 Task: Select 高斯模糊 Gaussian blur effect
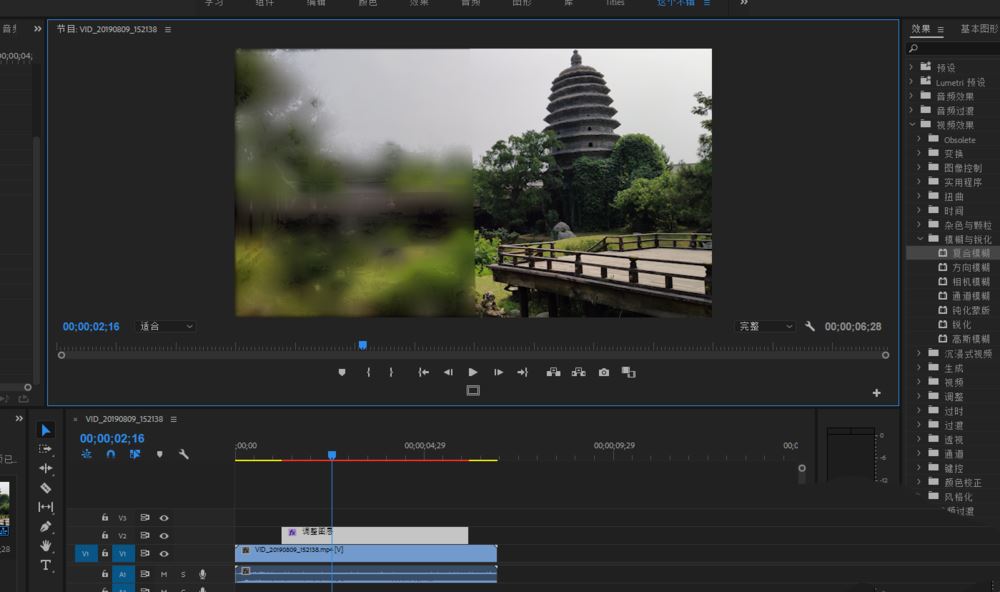pos(970,339)
